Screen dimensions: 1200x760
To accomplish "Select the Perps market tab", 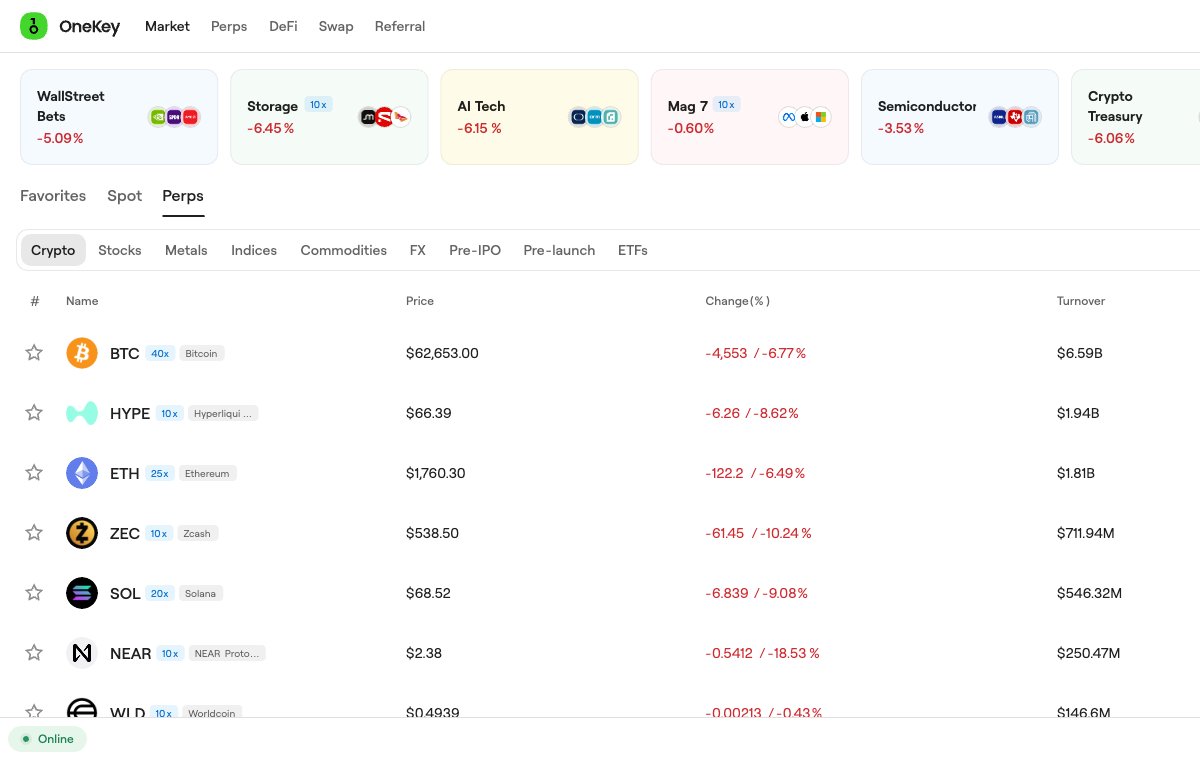I will [x=183, y=196].
